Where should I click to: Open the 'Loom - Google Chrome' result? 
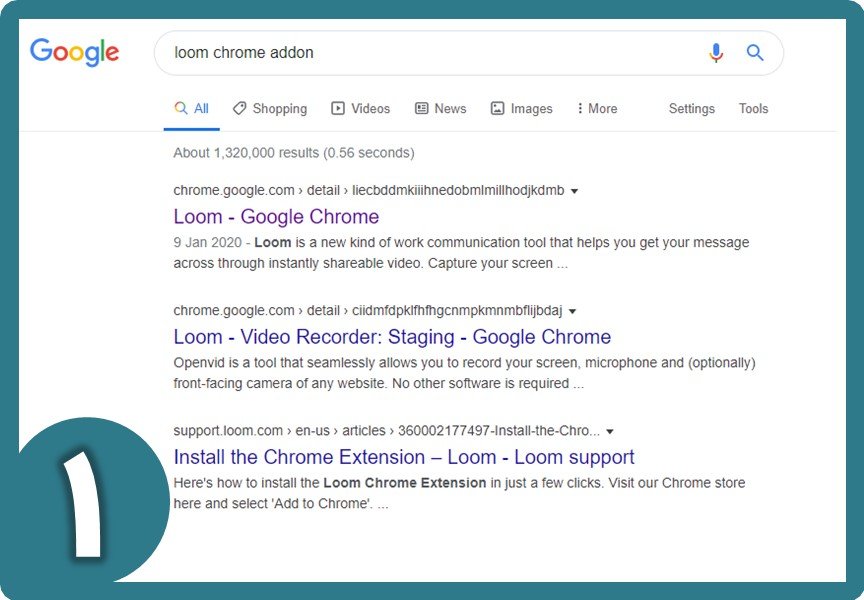pos(276,217)
